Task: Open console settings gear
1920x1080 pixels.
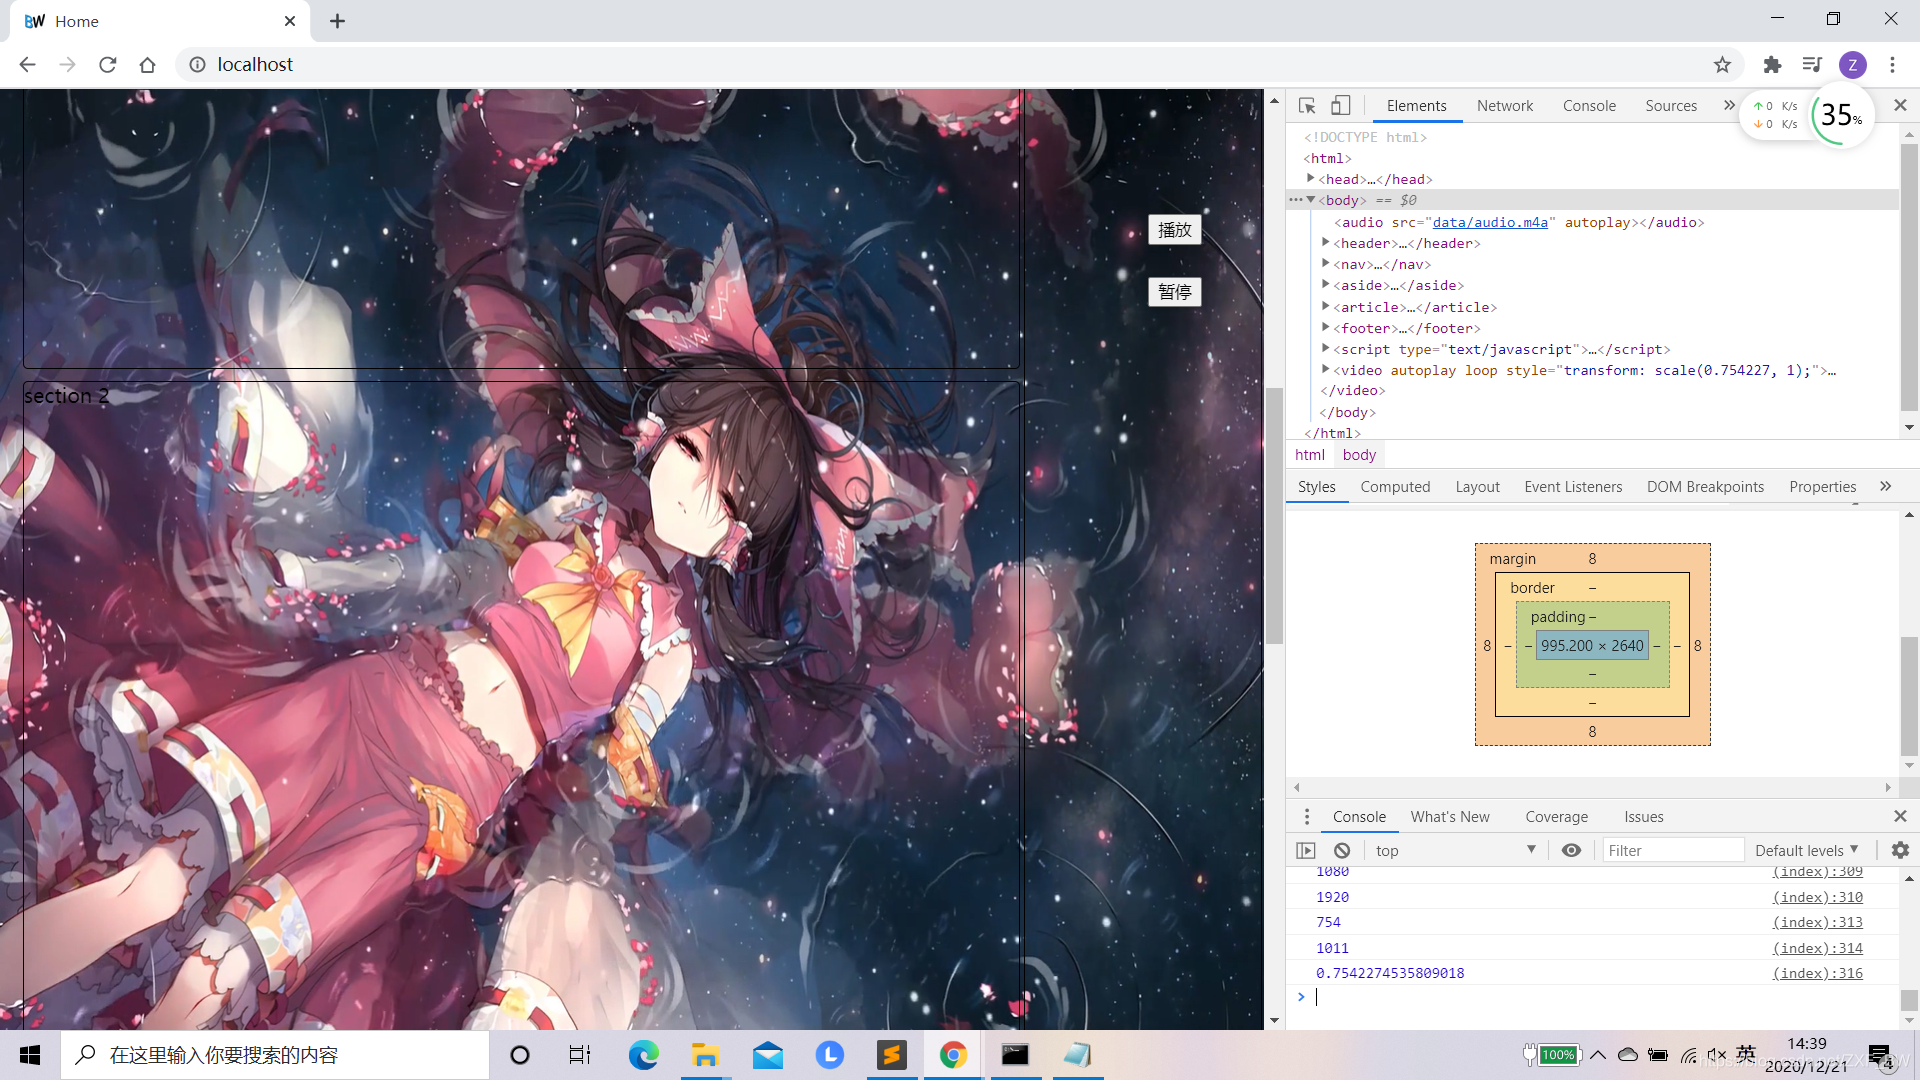Action: pyautogui.click(x=1900, y=851)
